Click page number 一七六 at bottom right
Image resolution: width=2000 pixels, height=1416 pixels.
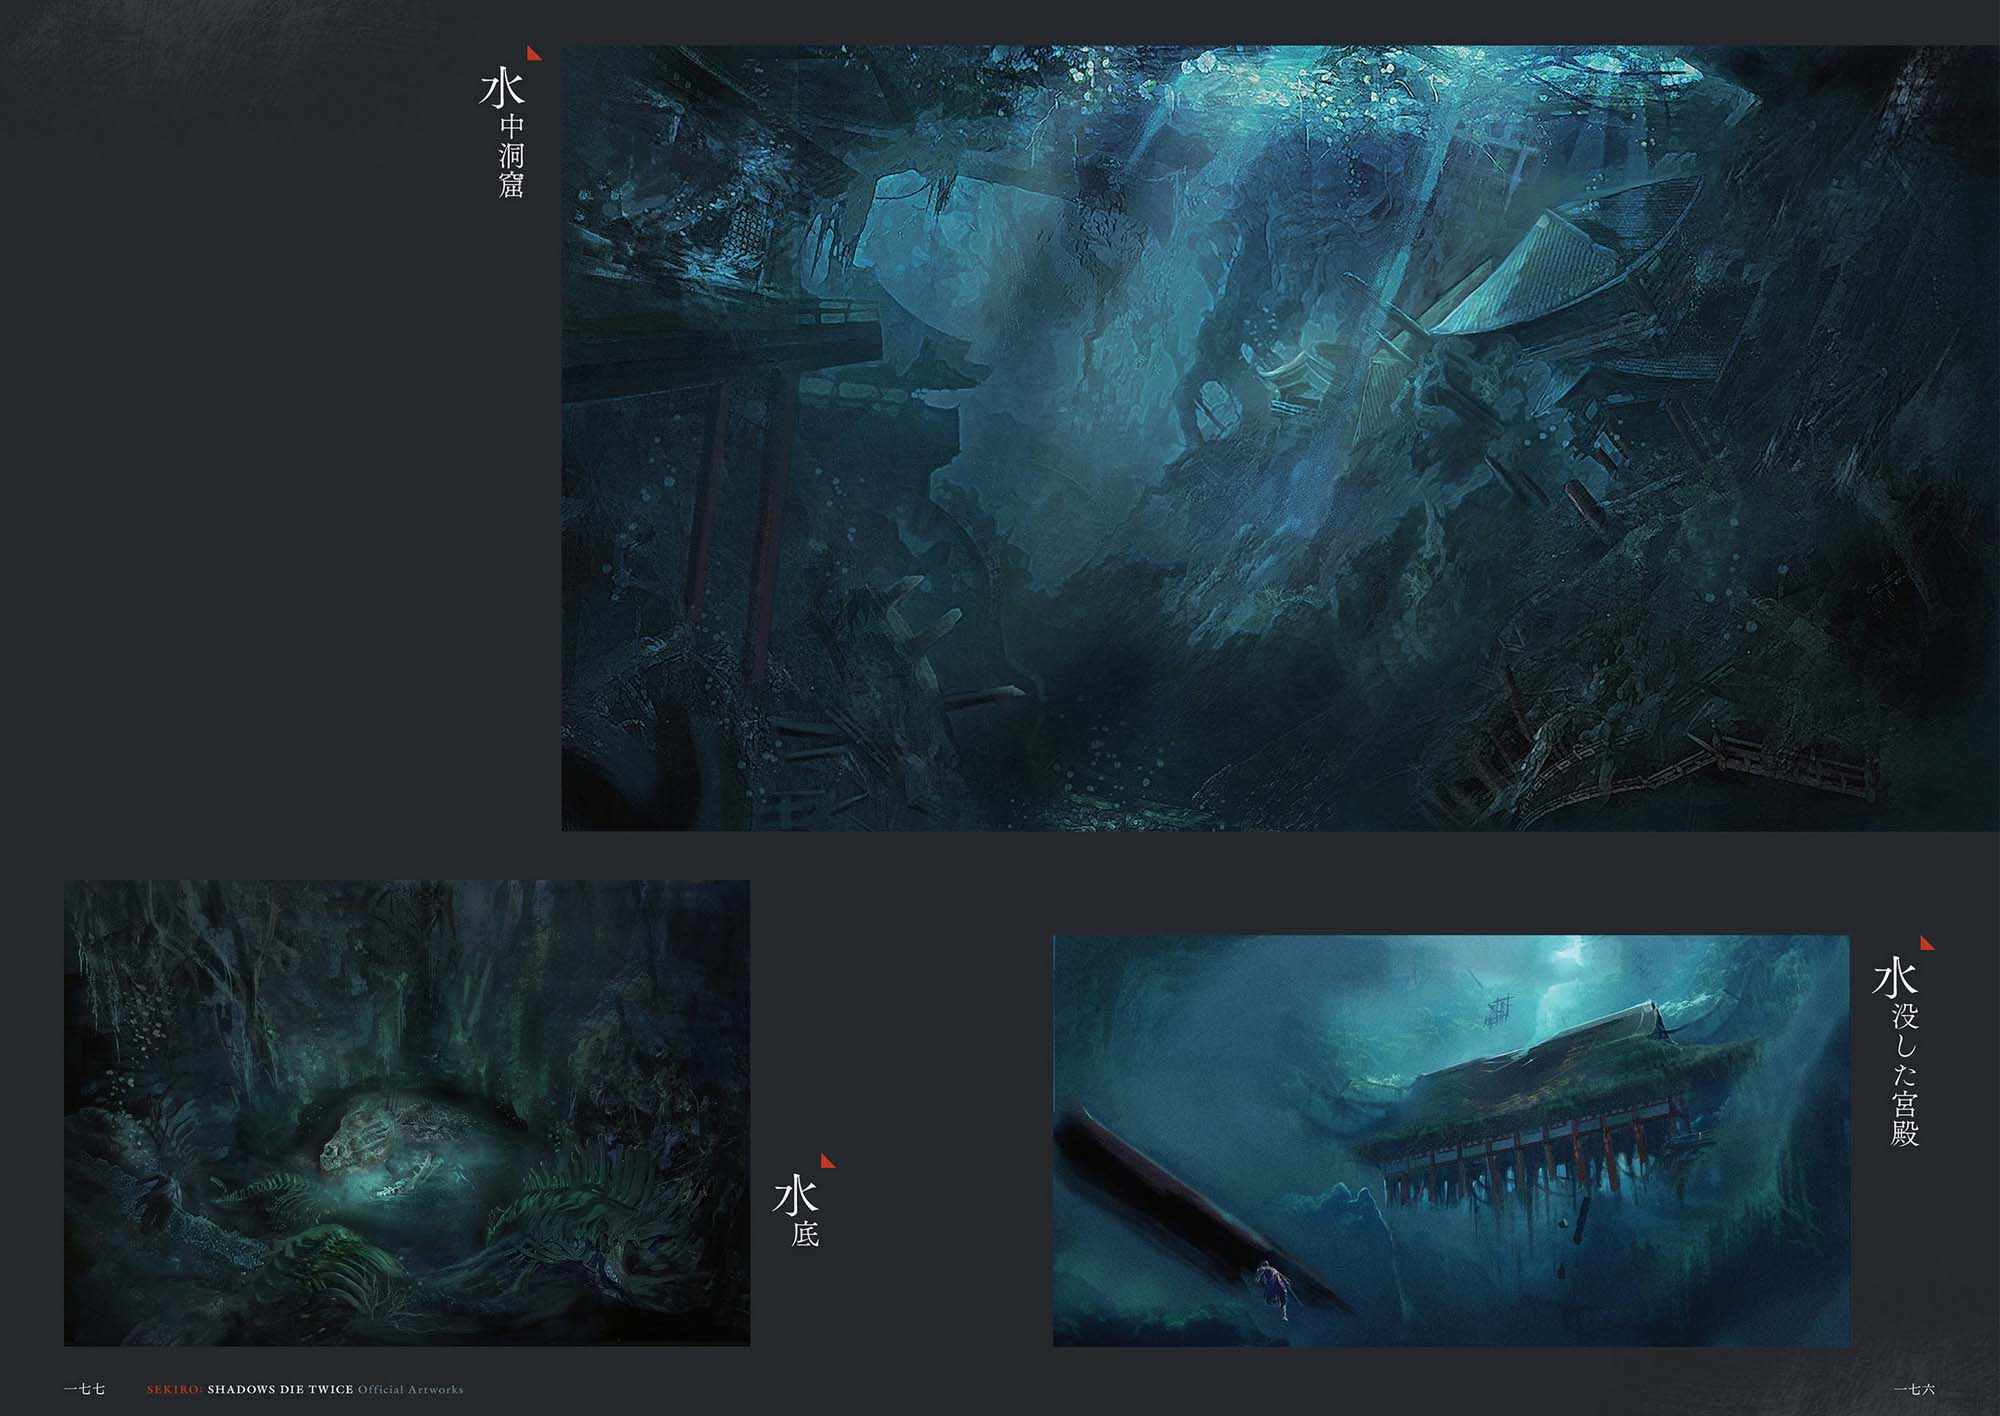pyautogui.click(x=1915, y=1389)
